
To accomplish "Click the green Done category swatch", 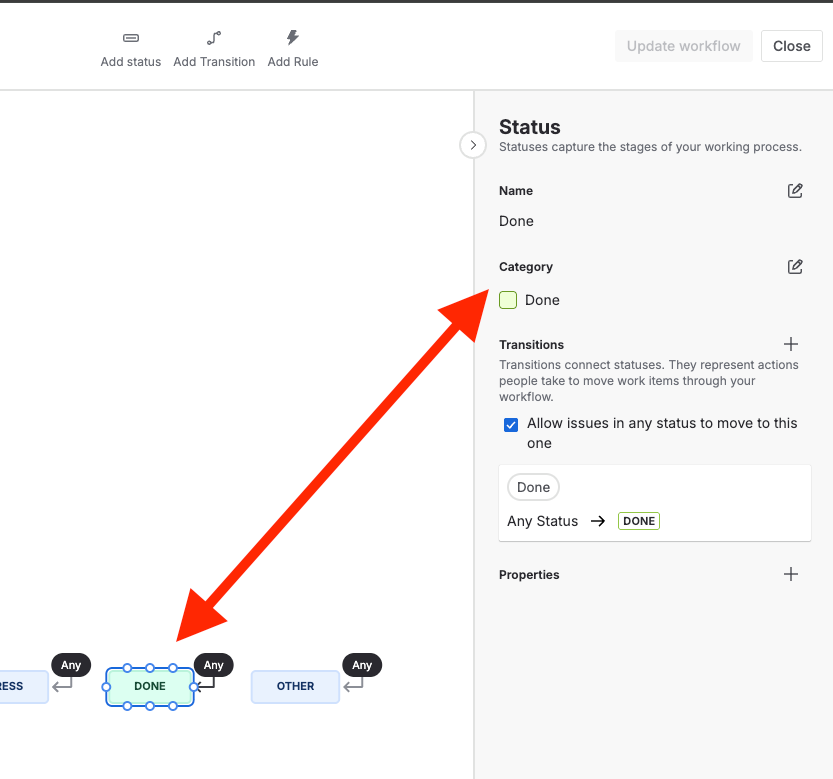I will pos(508,300).
